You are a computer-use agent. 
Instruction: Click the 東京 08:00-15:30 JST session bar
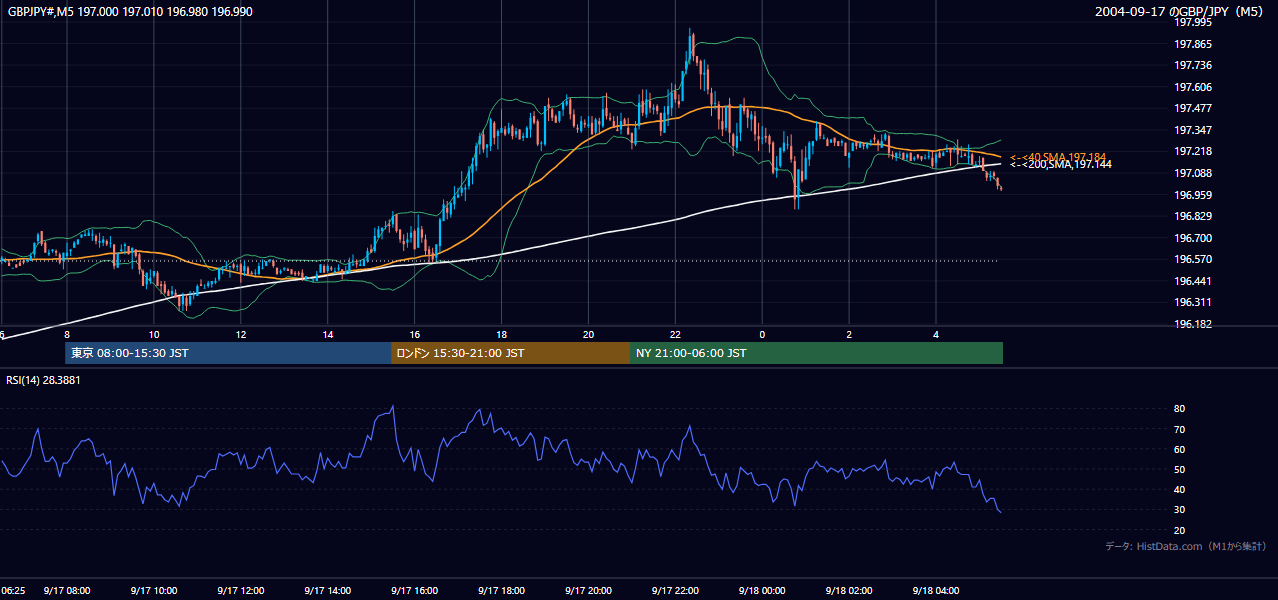(228, 353)
